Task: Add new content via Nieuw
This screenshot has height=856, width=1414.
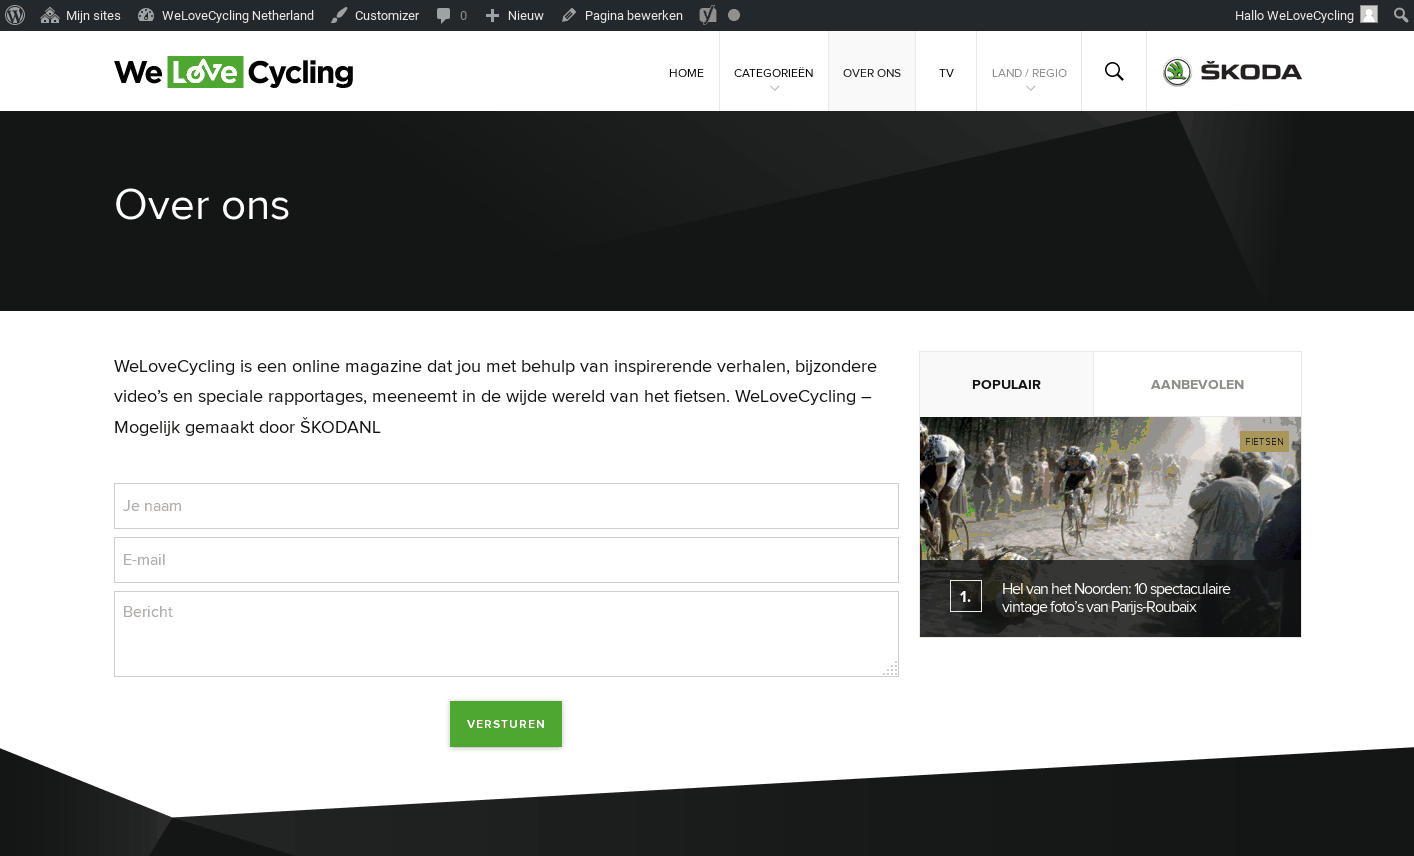Action: point(514,15)
